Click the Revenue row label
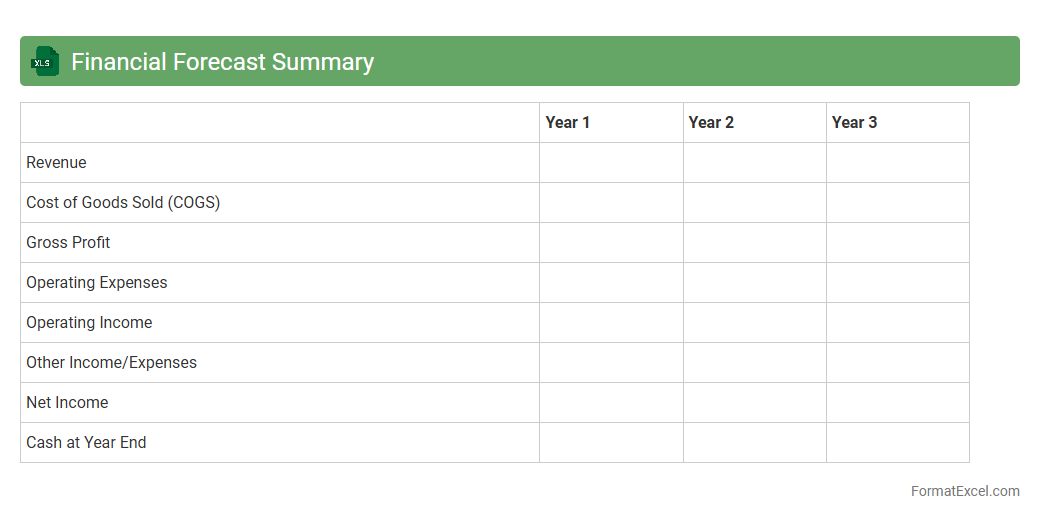This screenshot has width=1040, height=520. point(56,162)
